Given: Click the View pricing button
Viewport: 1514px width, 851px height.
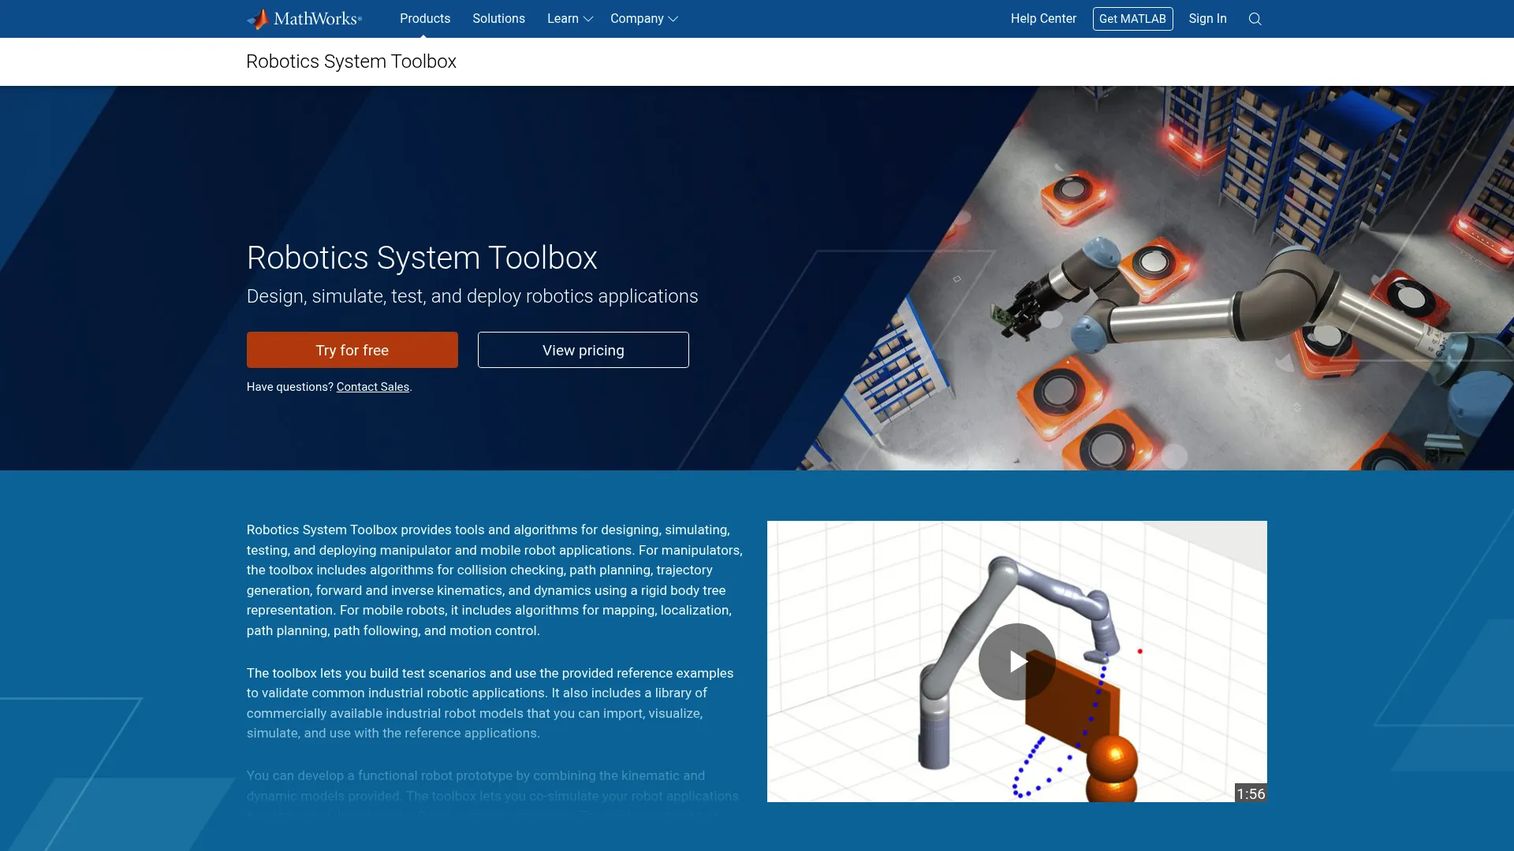Looking at the screenshot, I should [x=583, y=350].
